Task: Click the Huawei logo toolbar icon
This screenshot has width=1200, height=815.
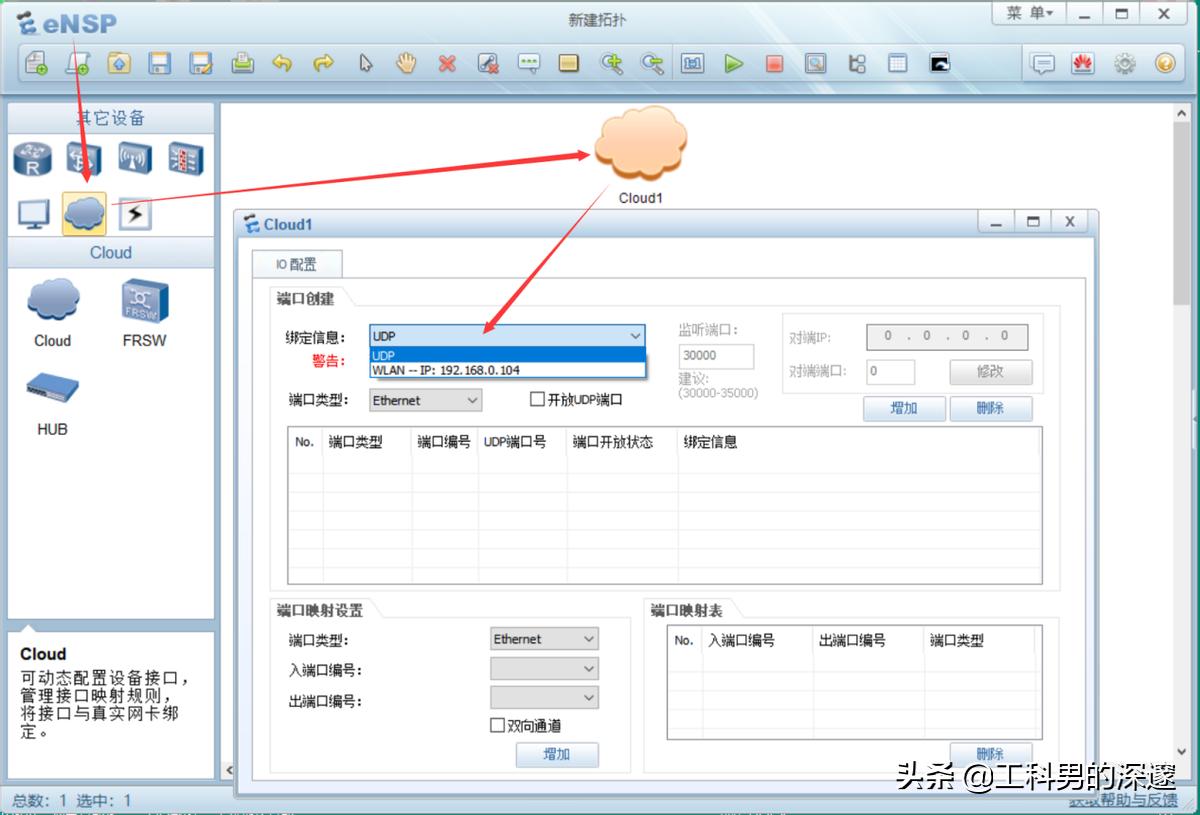Action: pyautogui.click(x=1082, y=63)
